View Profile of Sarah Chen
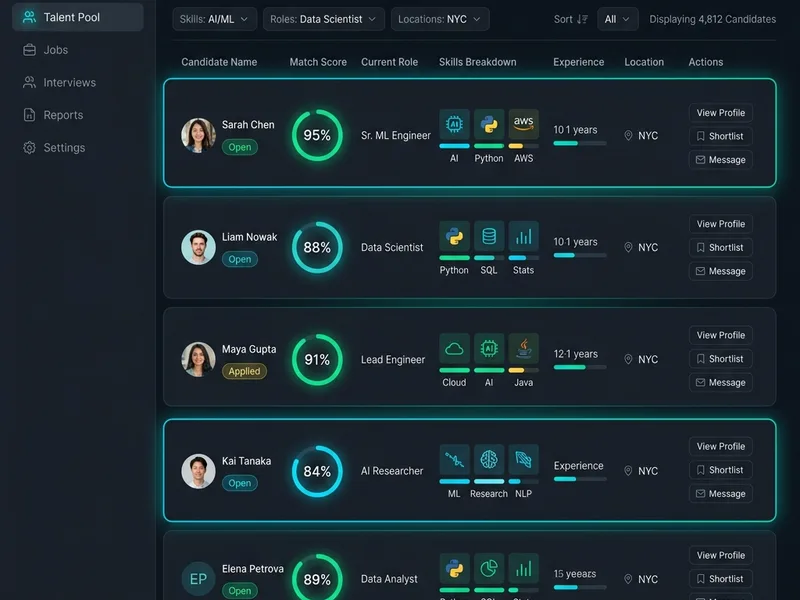The height and width of the screenshot is (600, 800). point(720,113)
